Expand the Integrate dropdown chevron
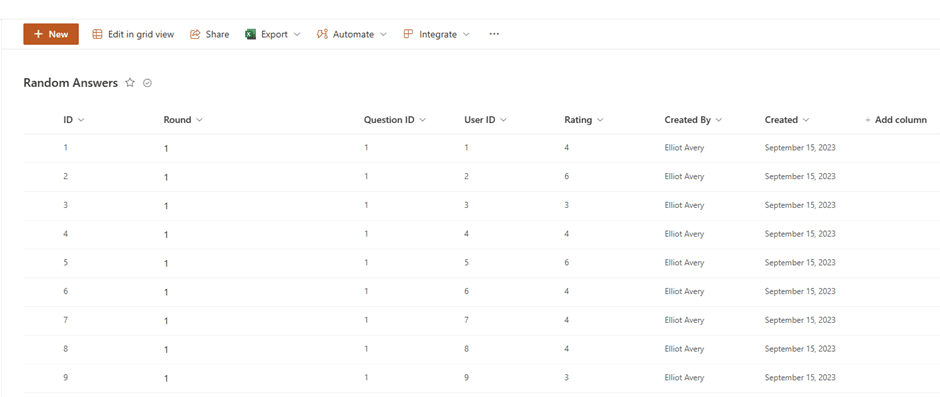 click(466, 35)
